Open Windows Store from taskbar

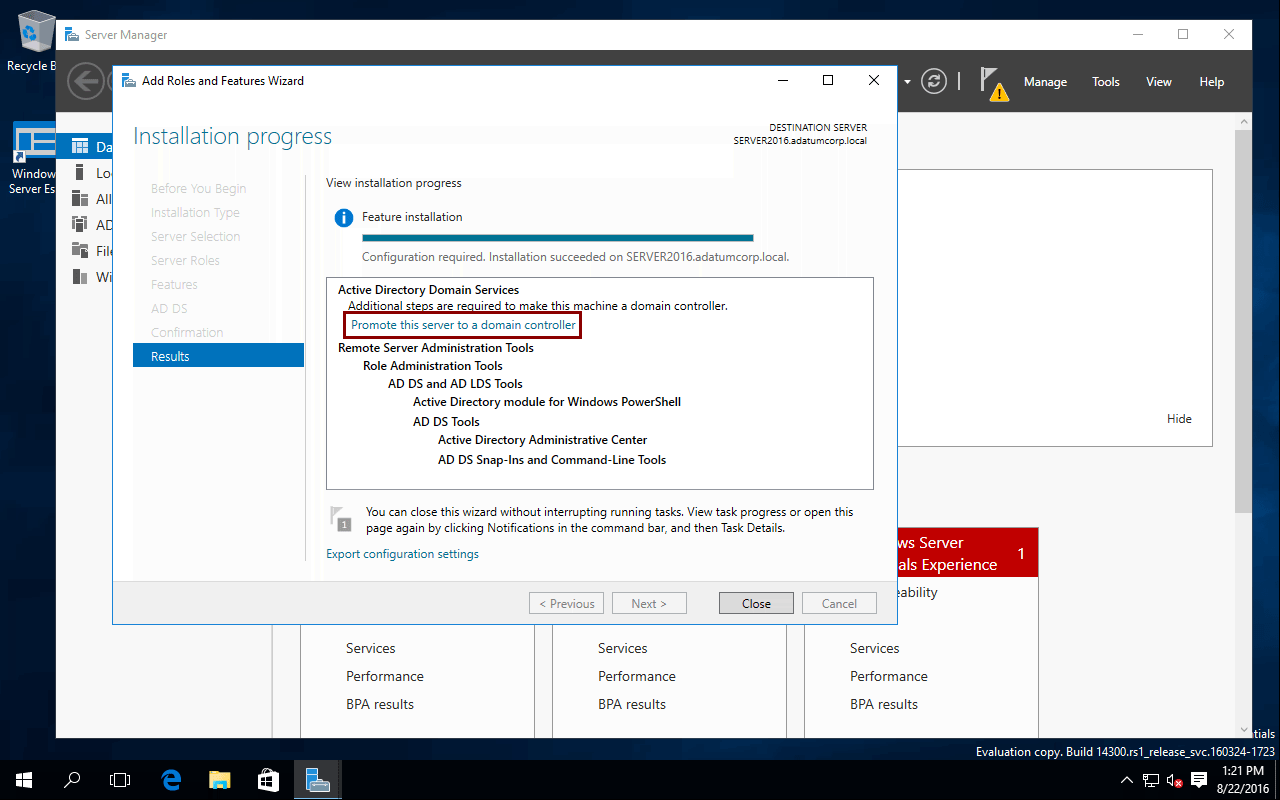pyautogui.click(x=268, y=780)
